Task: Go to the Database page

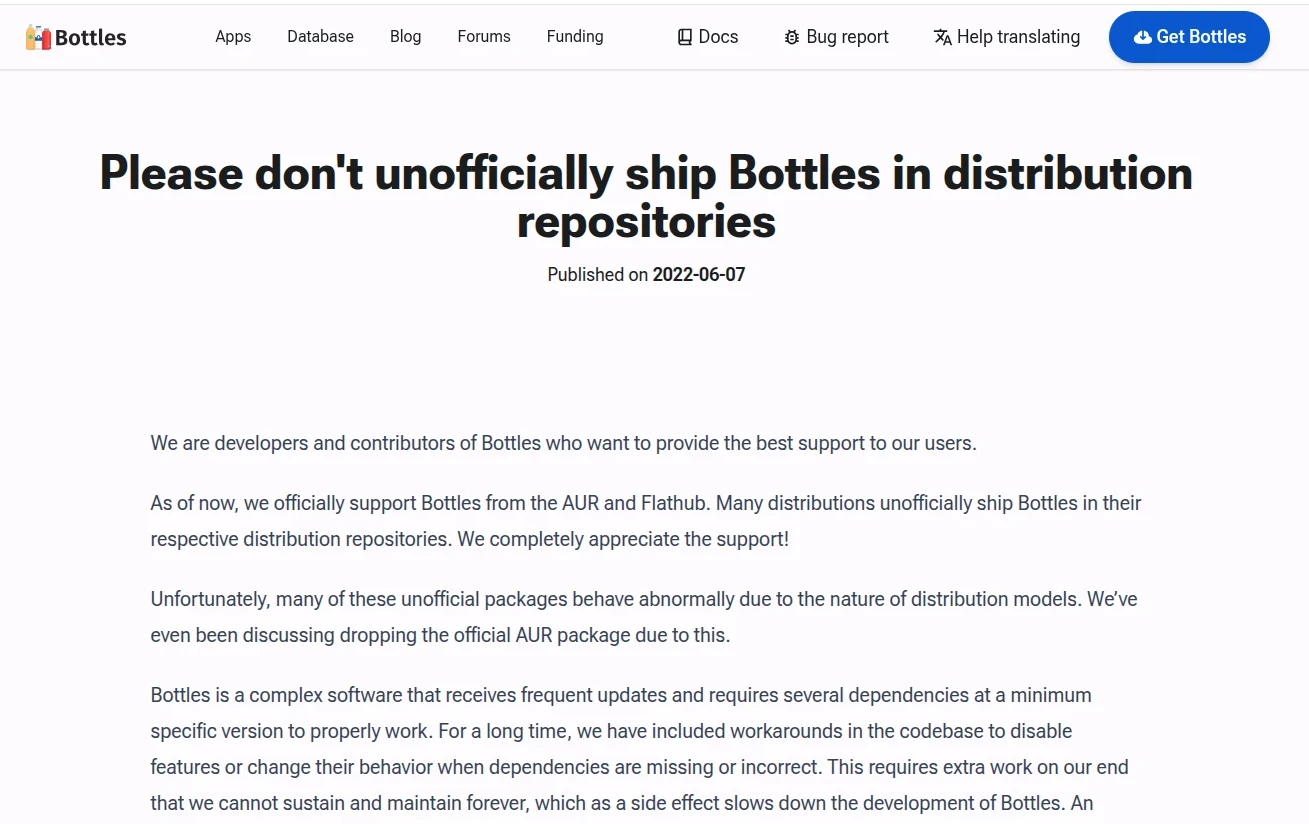Action: [x=320, y=37]
